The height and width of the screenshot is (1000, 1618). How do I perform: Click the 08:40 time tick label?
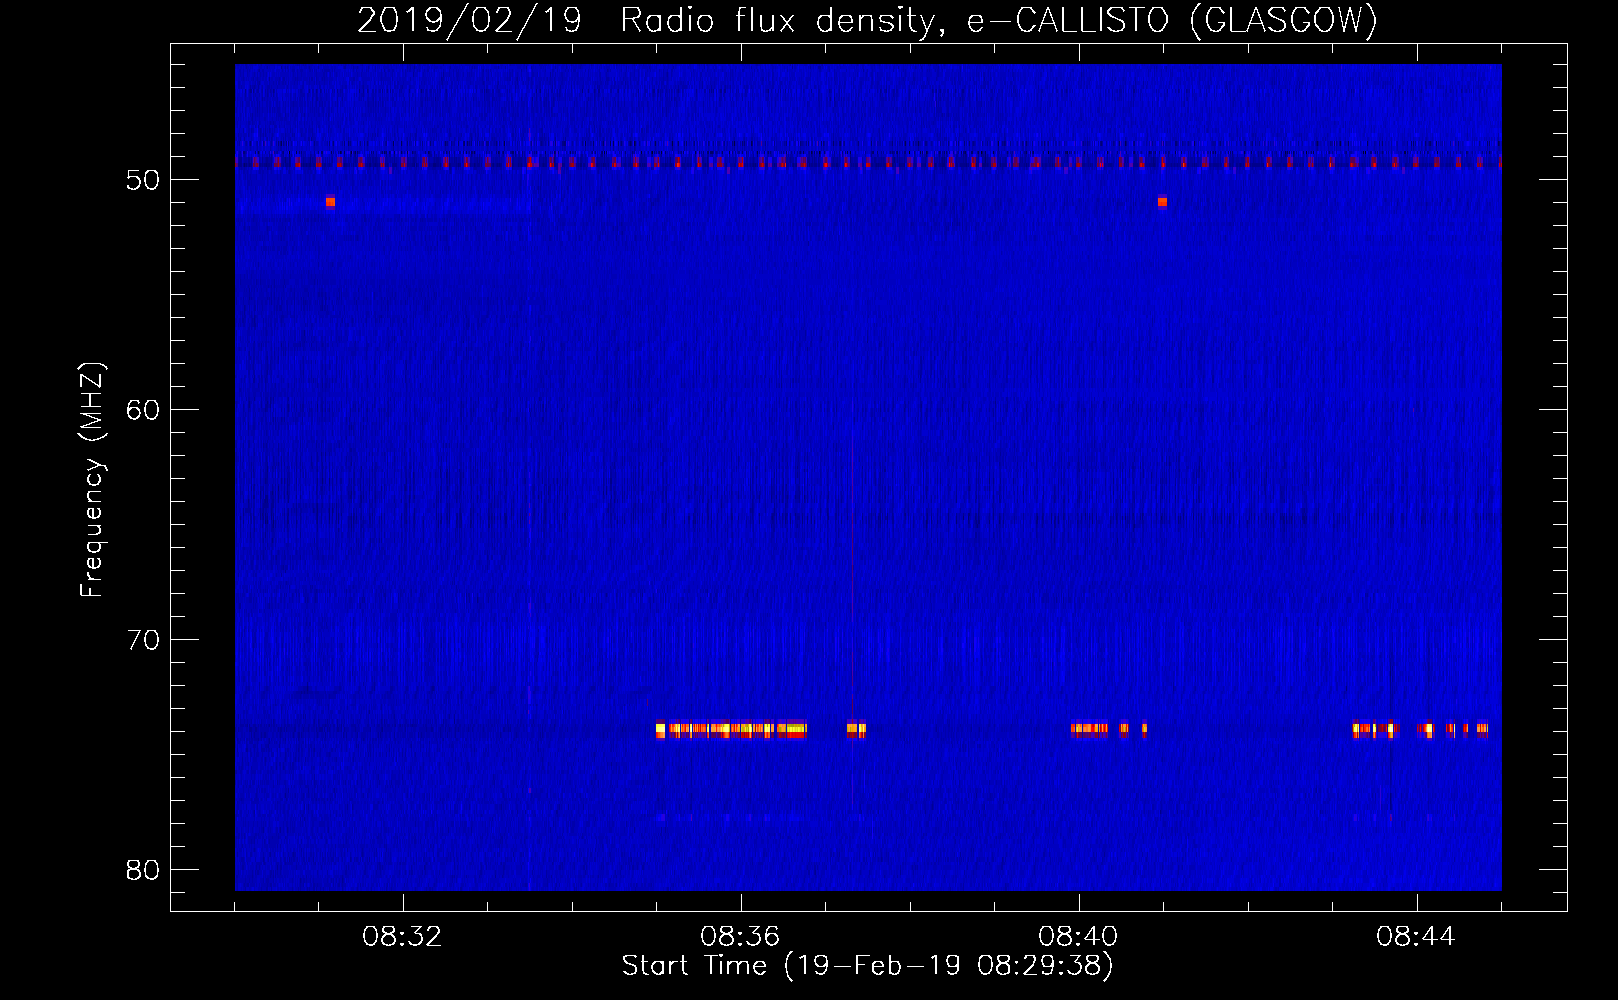(1078, 937)
